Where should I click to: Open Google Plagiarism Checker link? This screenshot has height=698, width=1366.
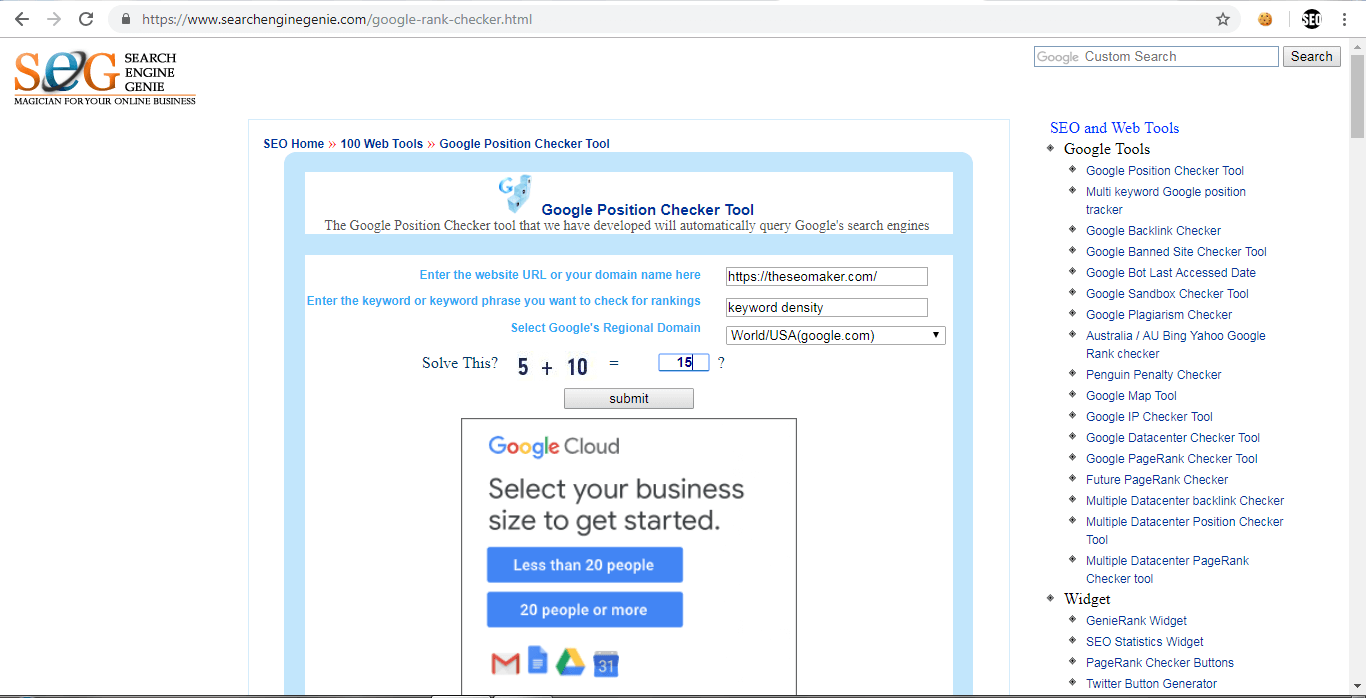(x=1159, y=315)
